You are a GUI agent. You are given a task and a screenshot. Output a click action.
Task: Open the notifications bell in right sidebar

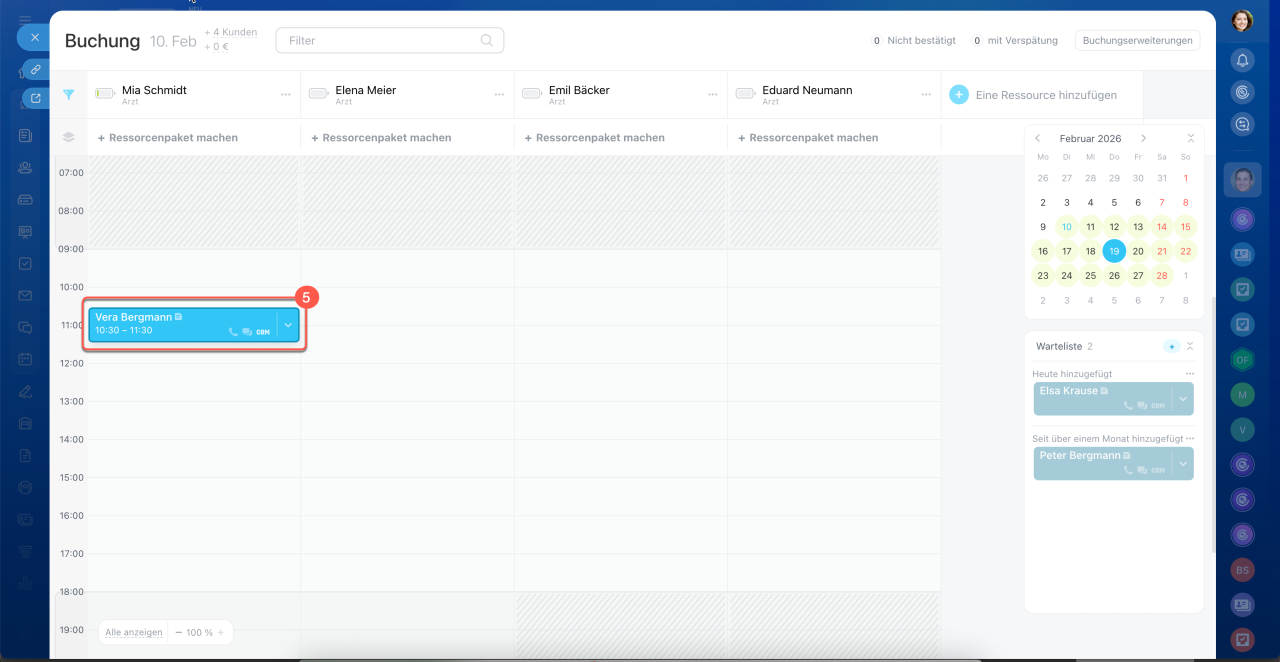pos(1242,60)
